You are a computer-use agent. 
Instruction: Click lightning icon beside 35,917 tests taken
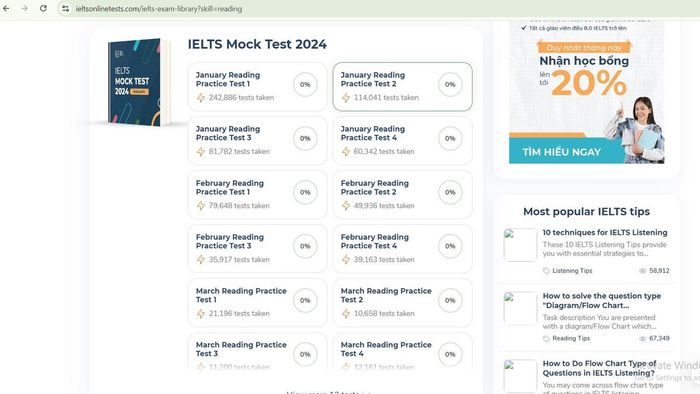coord(201,260)
